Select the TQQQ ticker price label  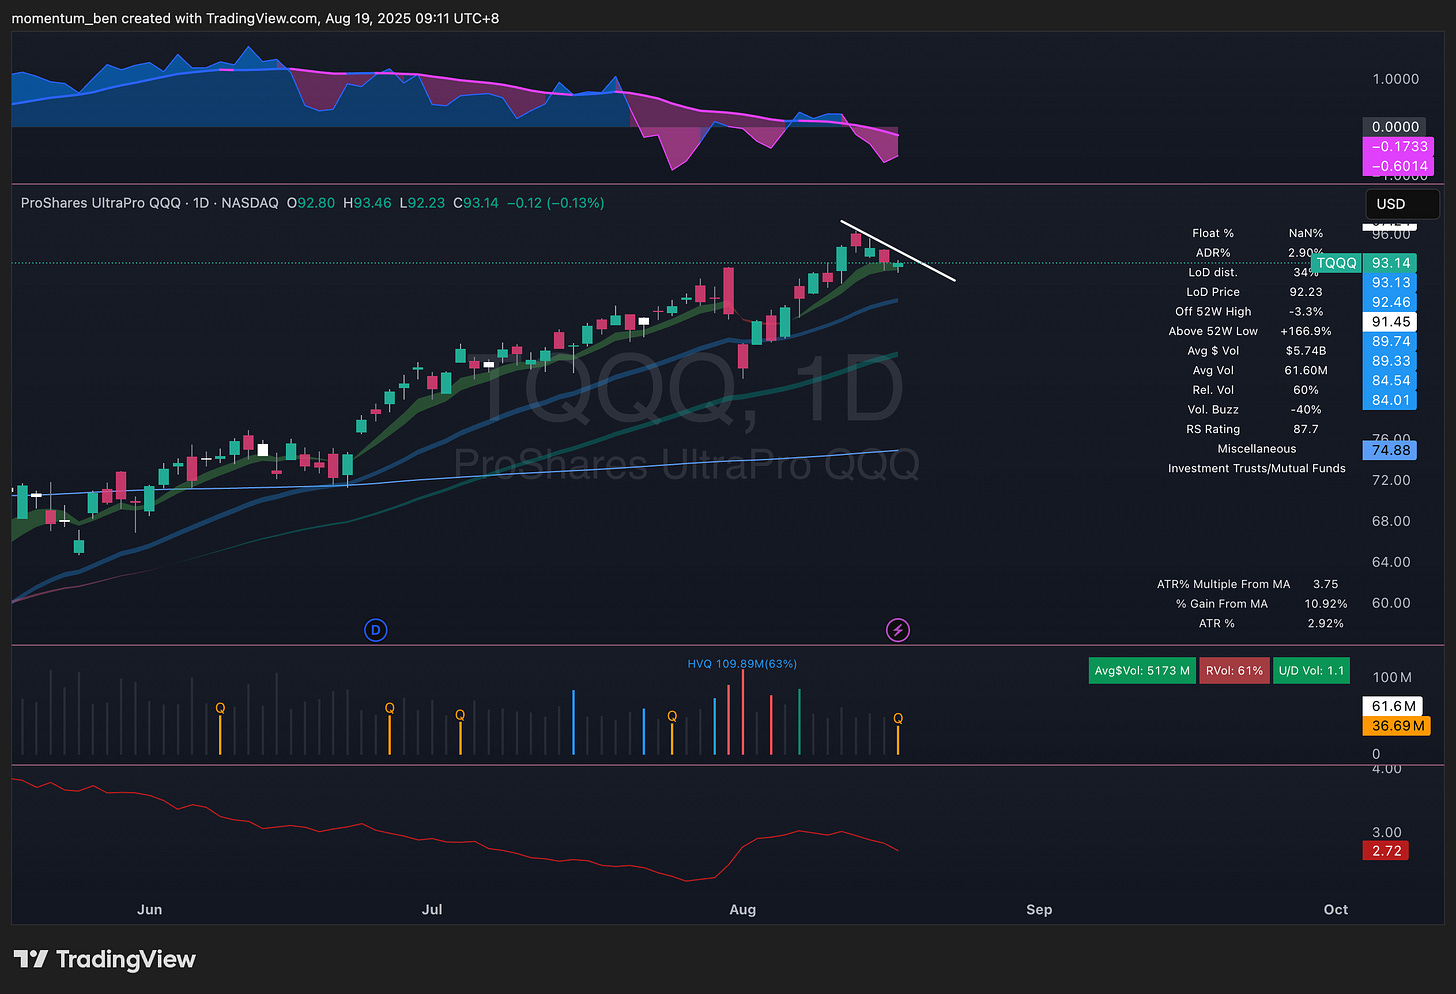click(1336, 263)
